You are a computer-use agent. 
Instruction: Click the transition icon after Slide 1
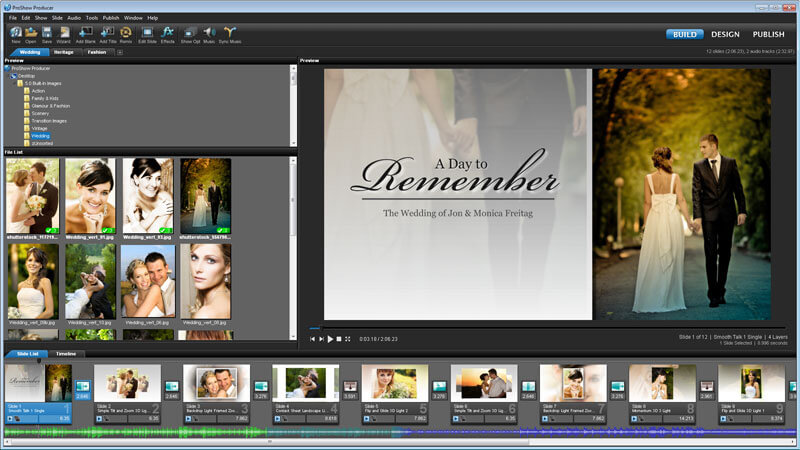(83, 385)
